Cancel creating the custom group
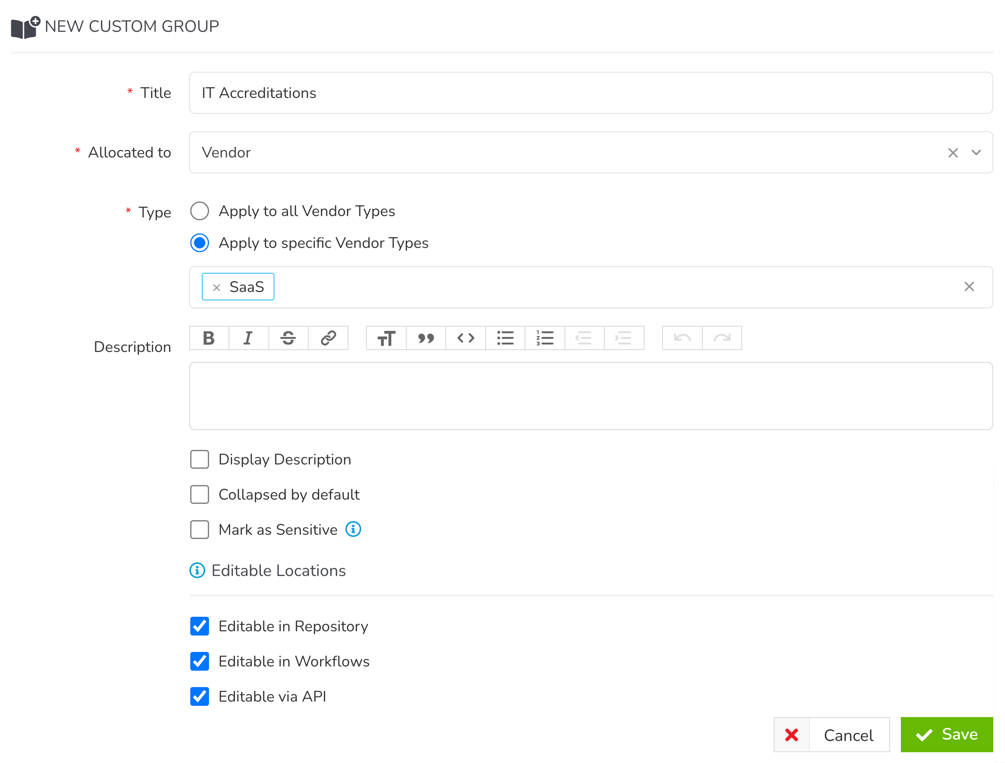 tap(831, 735)
